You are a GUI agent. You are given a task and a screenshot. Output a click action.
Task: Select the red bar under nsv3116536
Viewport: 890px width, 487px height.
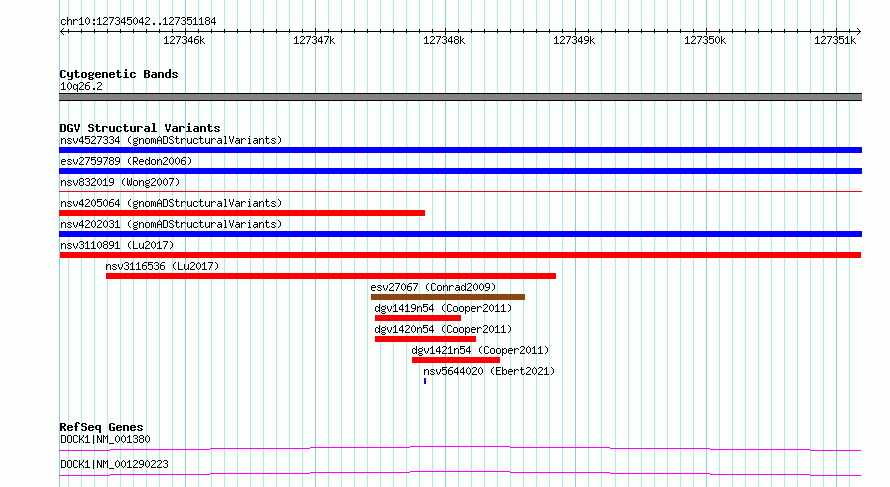pos(331,276)
